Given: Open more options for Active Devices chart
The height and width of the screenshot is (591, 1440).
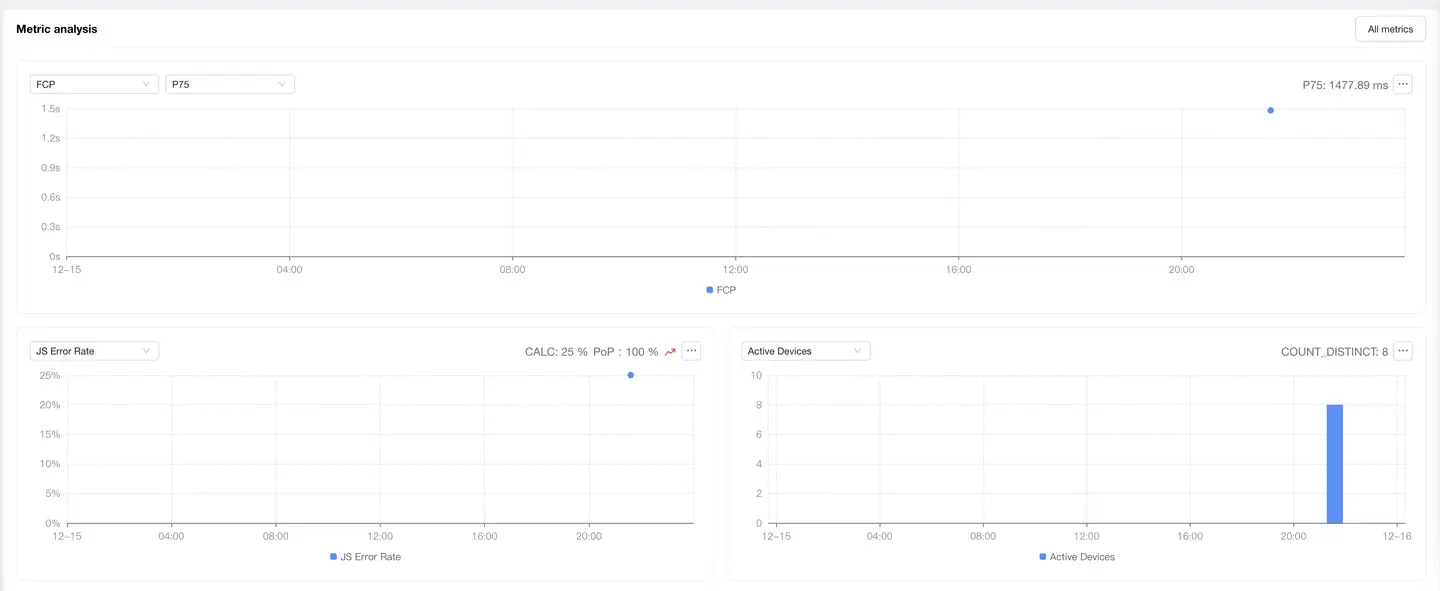Looking at the screenshot, I should (x=1403, y=351).
